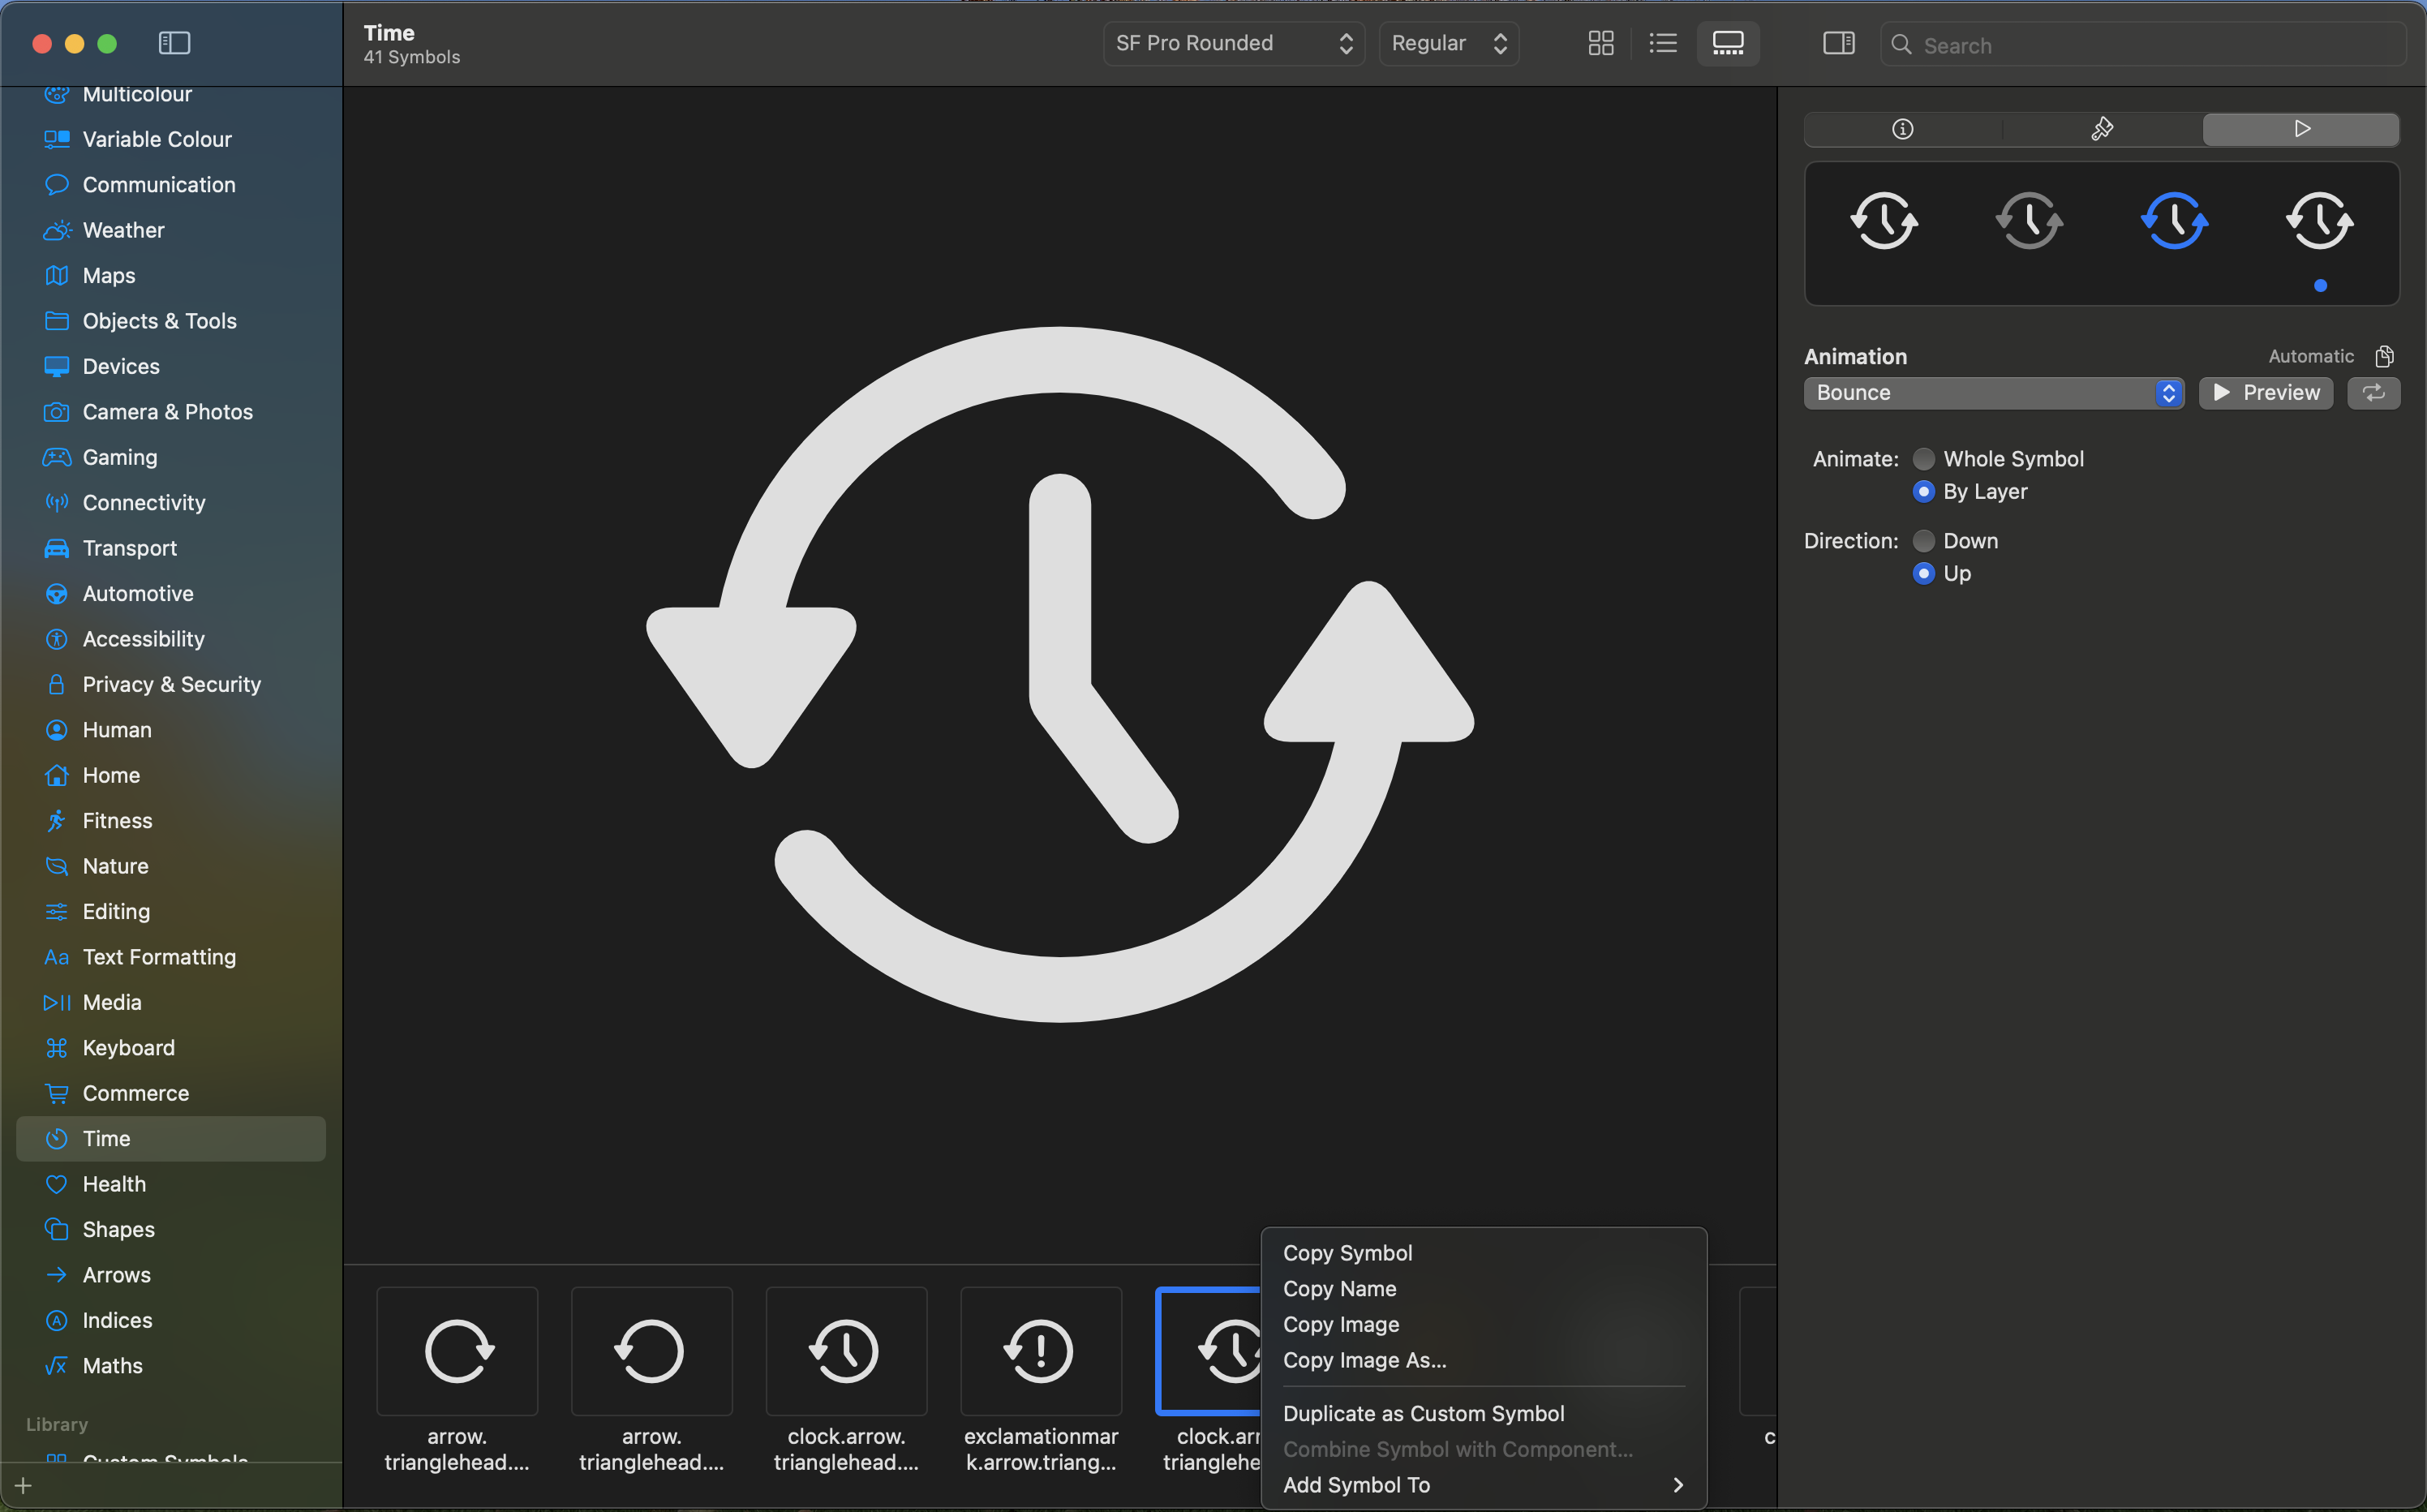Open Arrows category in sidebar
This screenshot has width=2427, height=1512.
coord(171,1275)
